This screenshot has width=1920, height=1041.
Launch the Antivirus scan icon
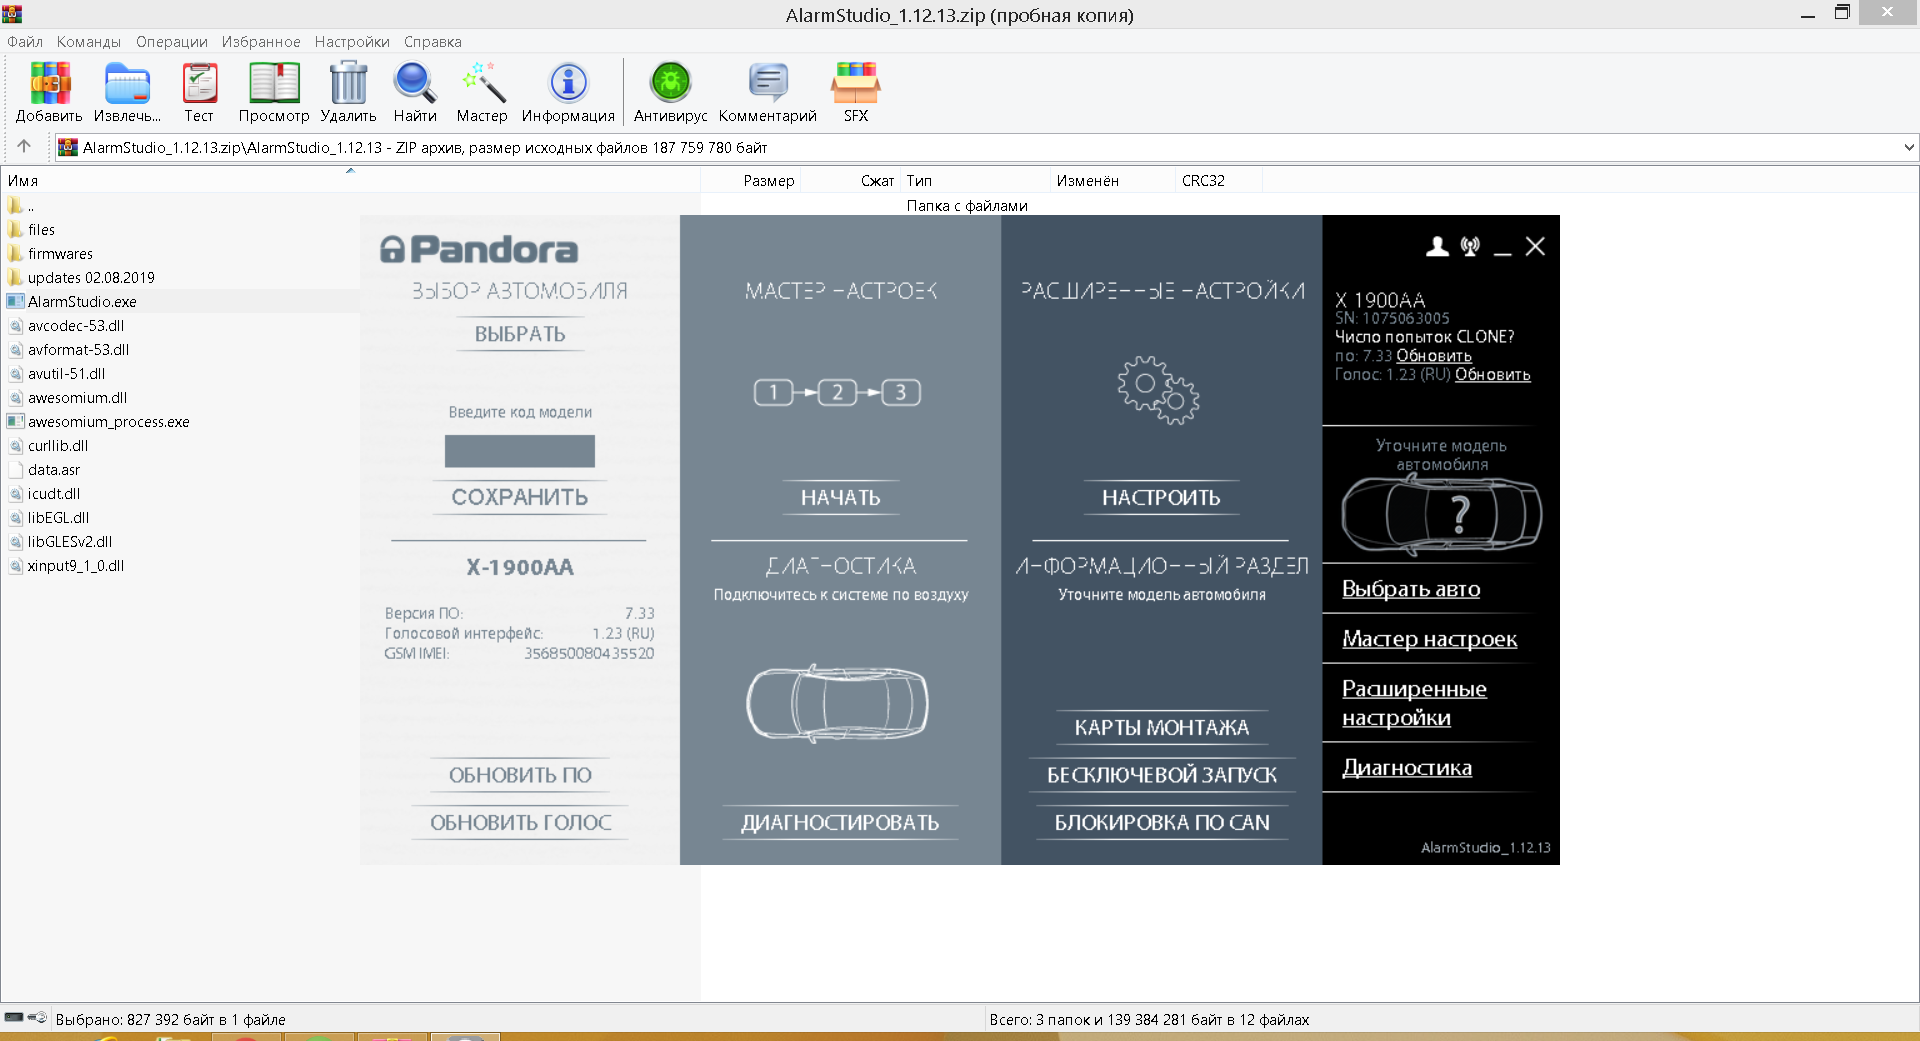pos(670,84)
